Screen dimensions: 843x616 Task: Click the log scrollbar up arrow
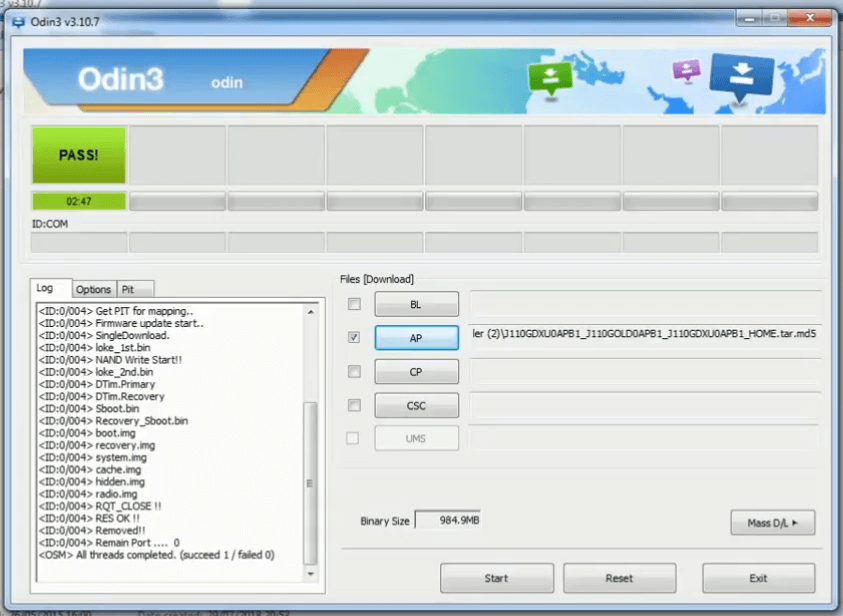[x=311, y=312]
